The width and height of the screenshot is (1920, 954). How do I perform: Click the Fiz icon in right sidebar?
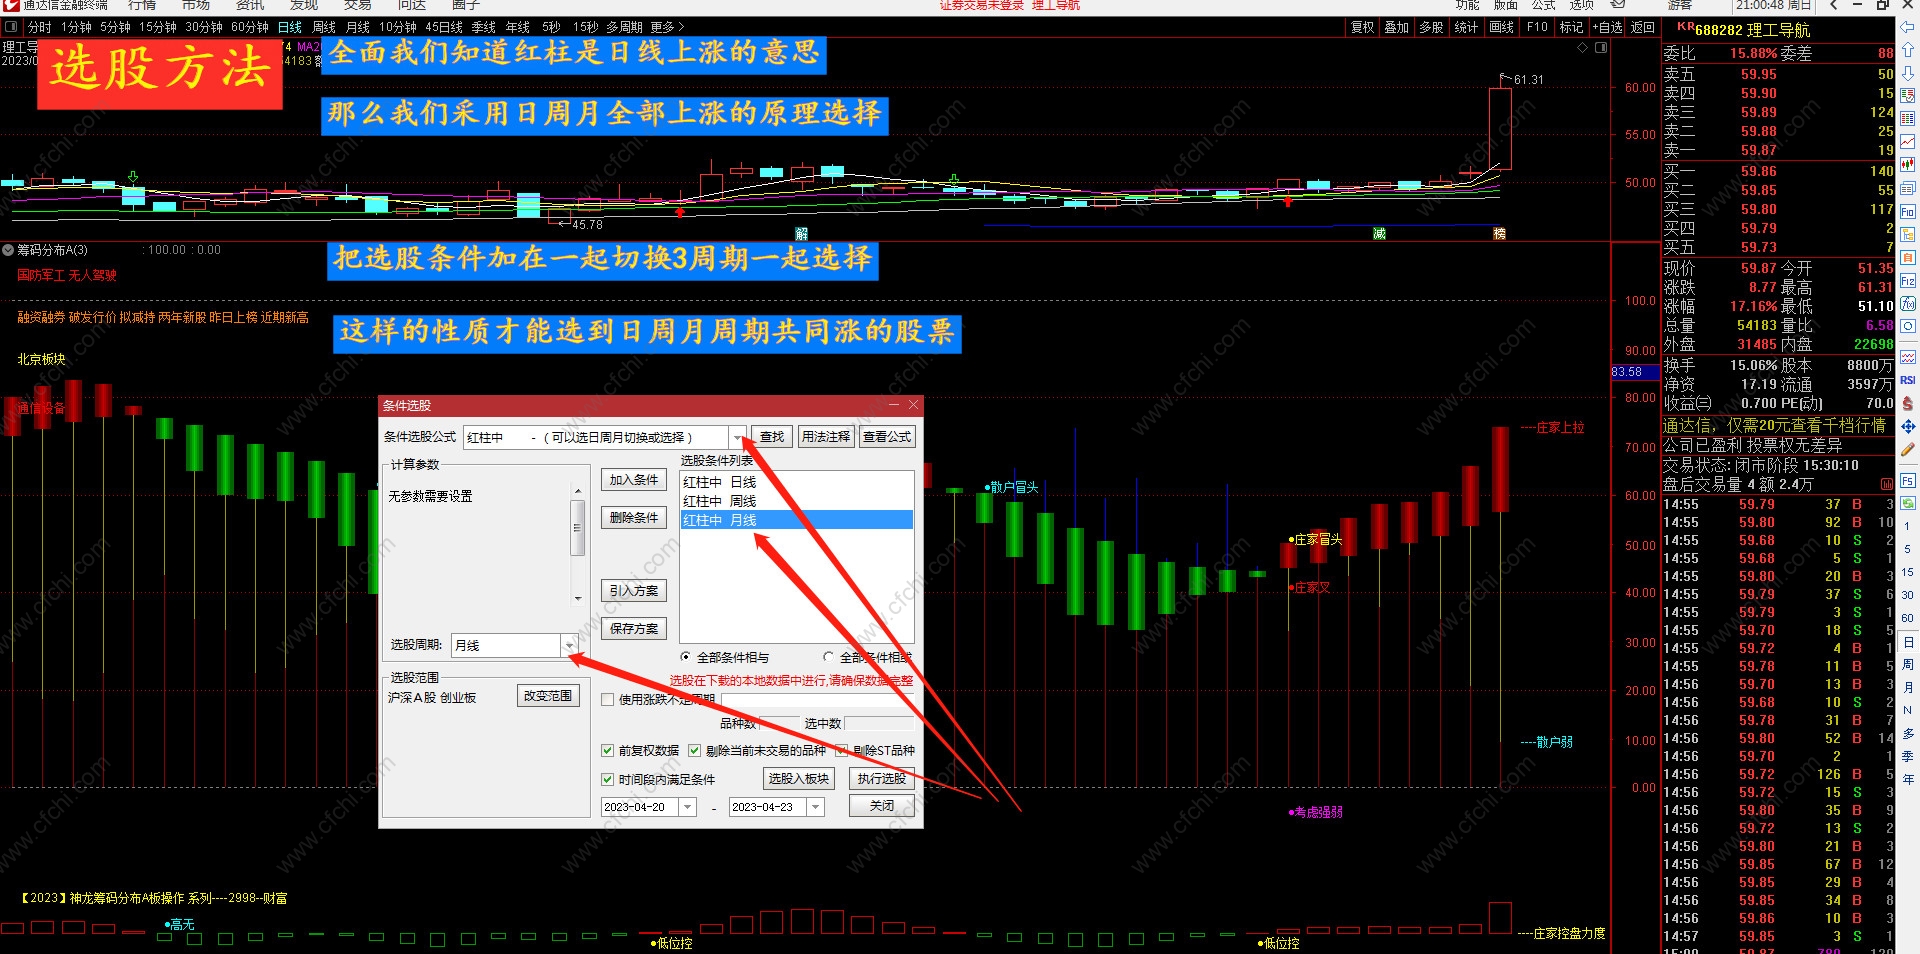coord(1908,279)
